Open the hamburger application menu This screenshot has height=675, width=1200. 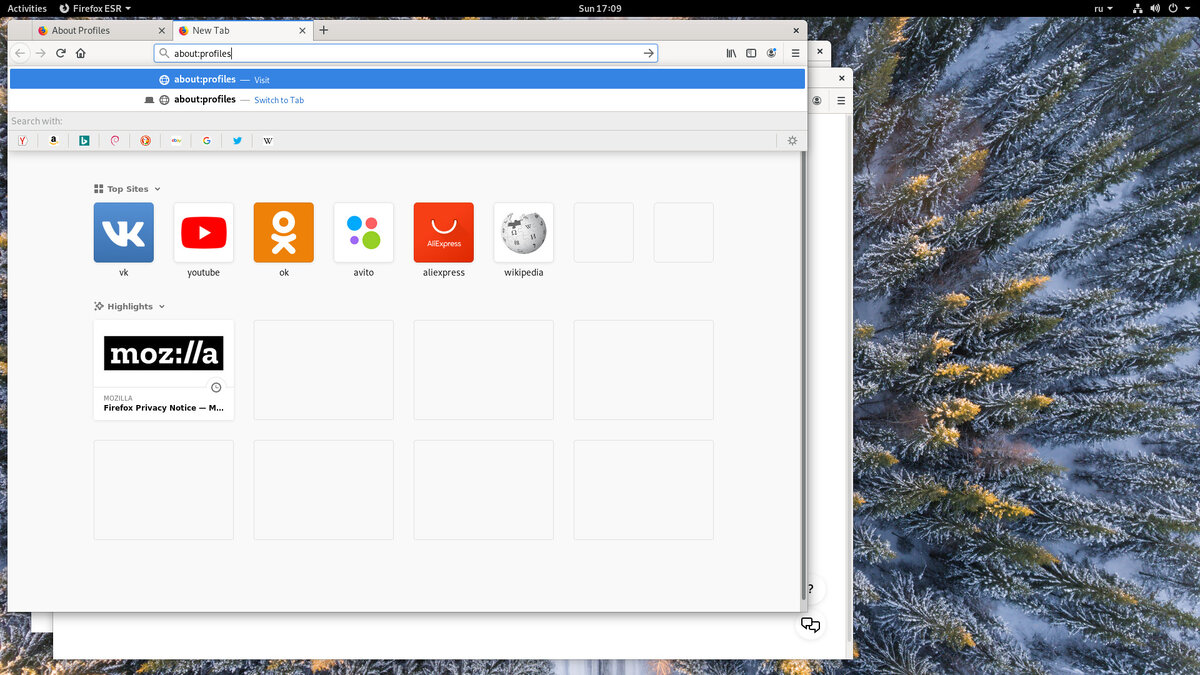(x=794, y=53)
